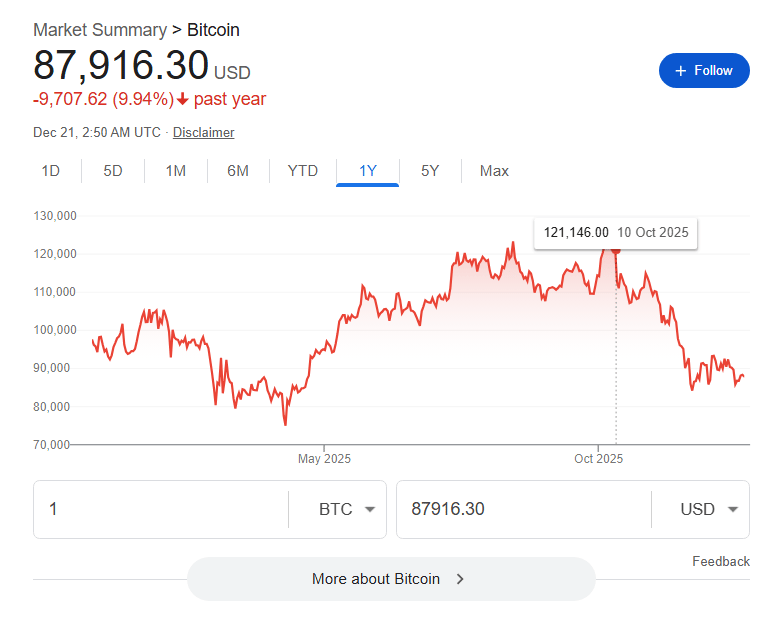Show the Max time range
Viewport: 779px width, 630px height.
pos(494,171)
